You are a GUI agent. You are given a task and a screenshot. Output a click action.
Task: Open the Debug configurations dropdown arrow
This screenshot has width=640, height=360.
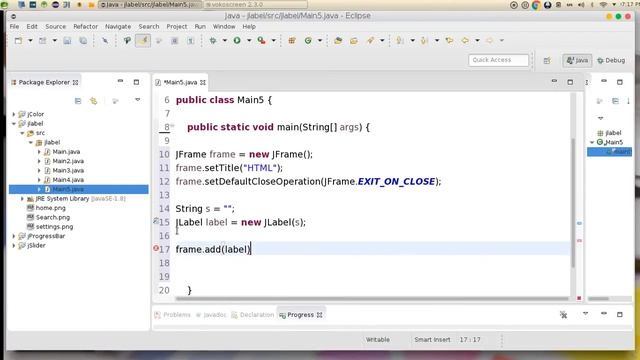(x=224, y=40)
